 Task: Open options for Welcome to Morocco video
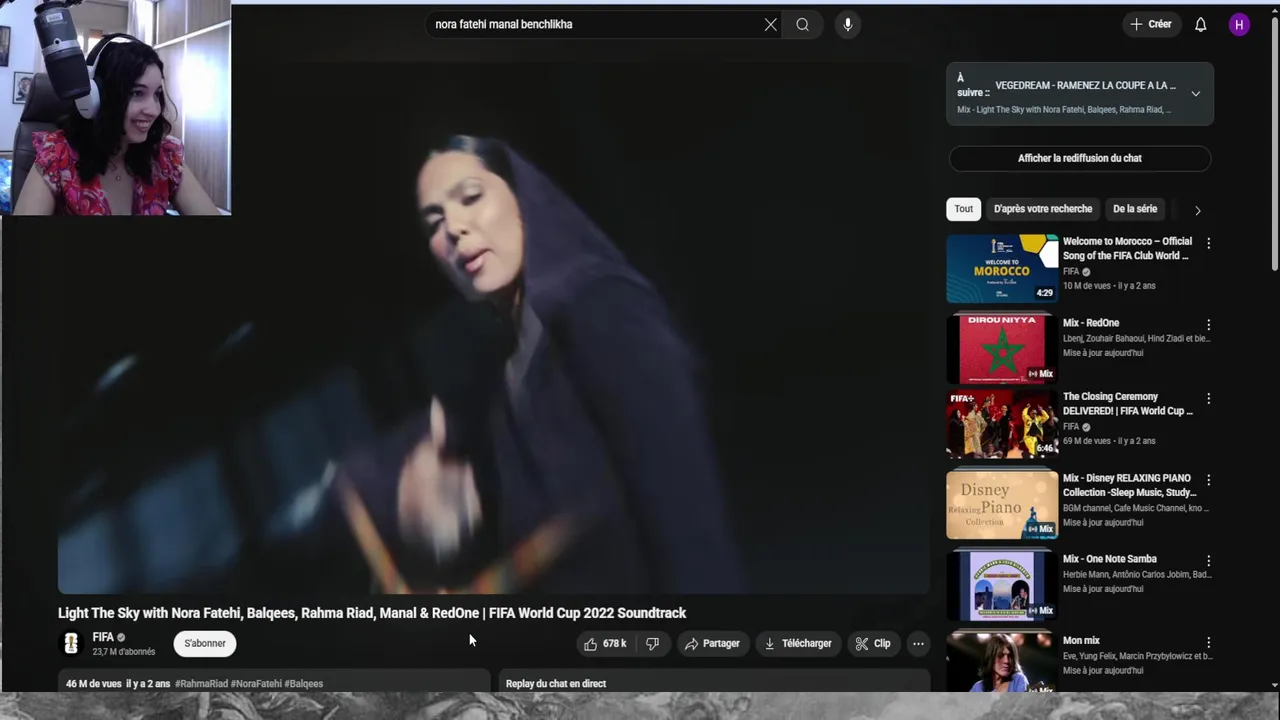(x=1208, y=243)
